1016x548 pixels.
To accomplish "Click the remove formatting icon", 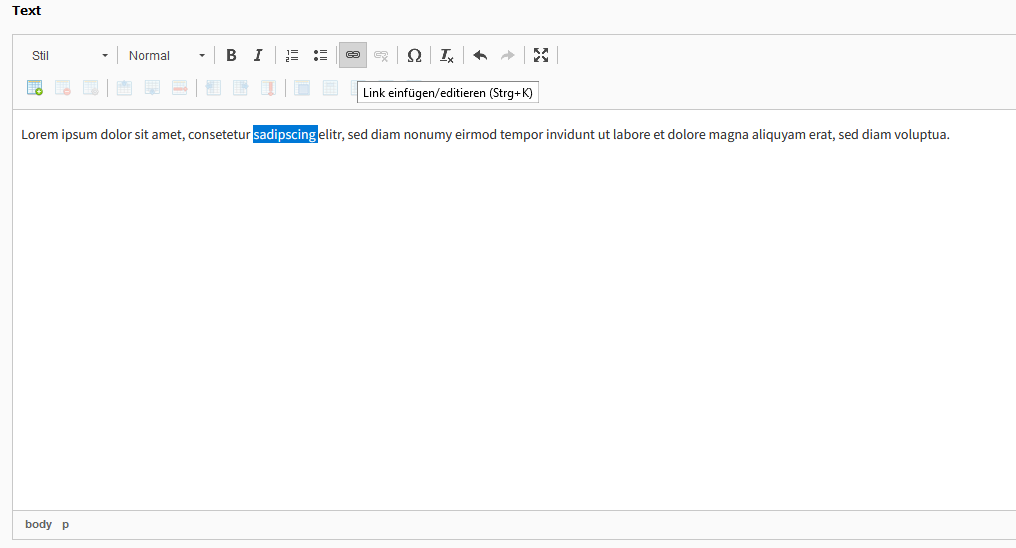I will coord(447,55).
